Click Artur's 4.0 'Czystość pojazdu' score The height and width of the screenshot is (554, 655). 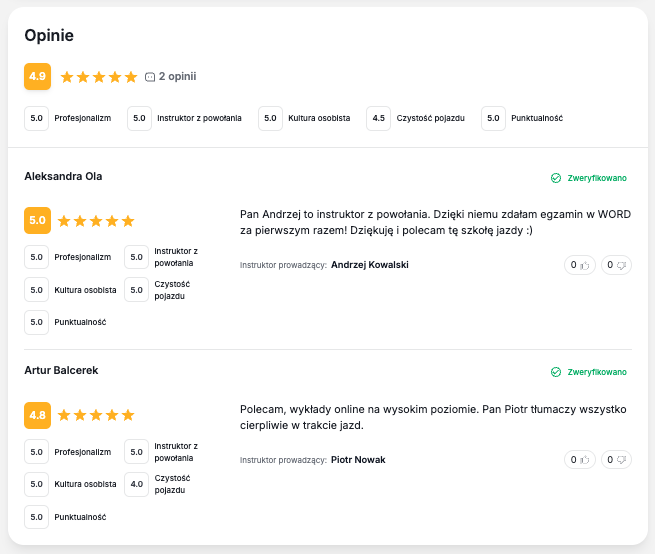[136, 484]
